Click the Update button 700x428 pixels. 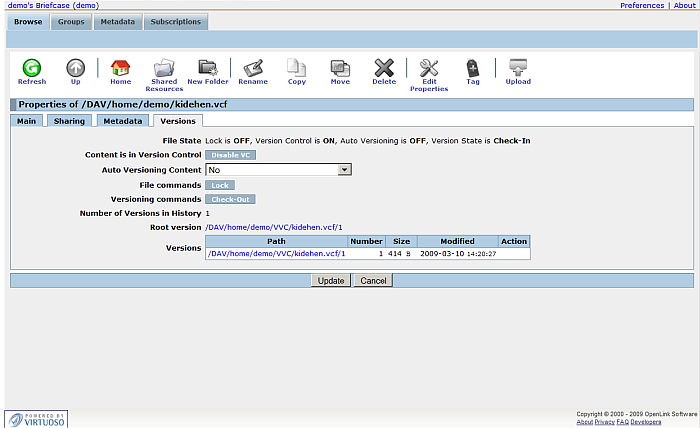tap(331, 280)
